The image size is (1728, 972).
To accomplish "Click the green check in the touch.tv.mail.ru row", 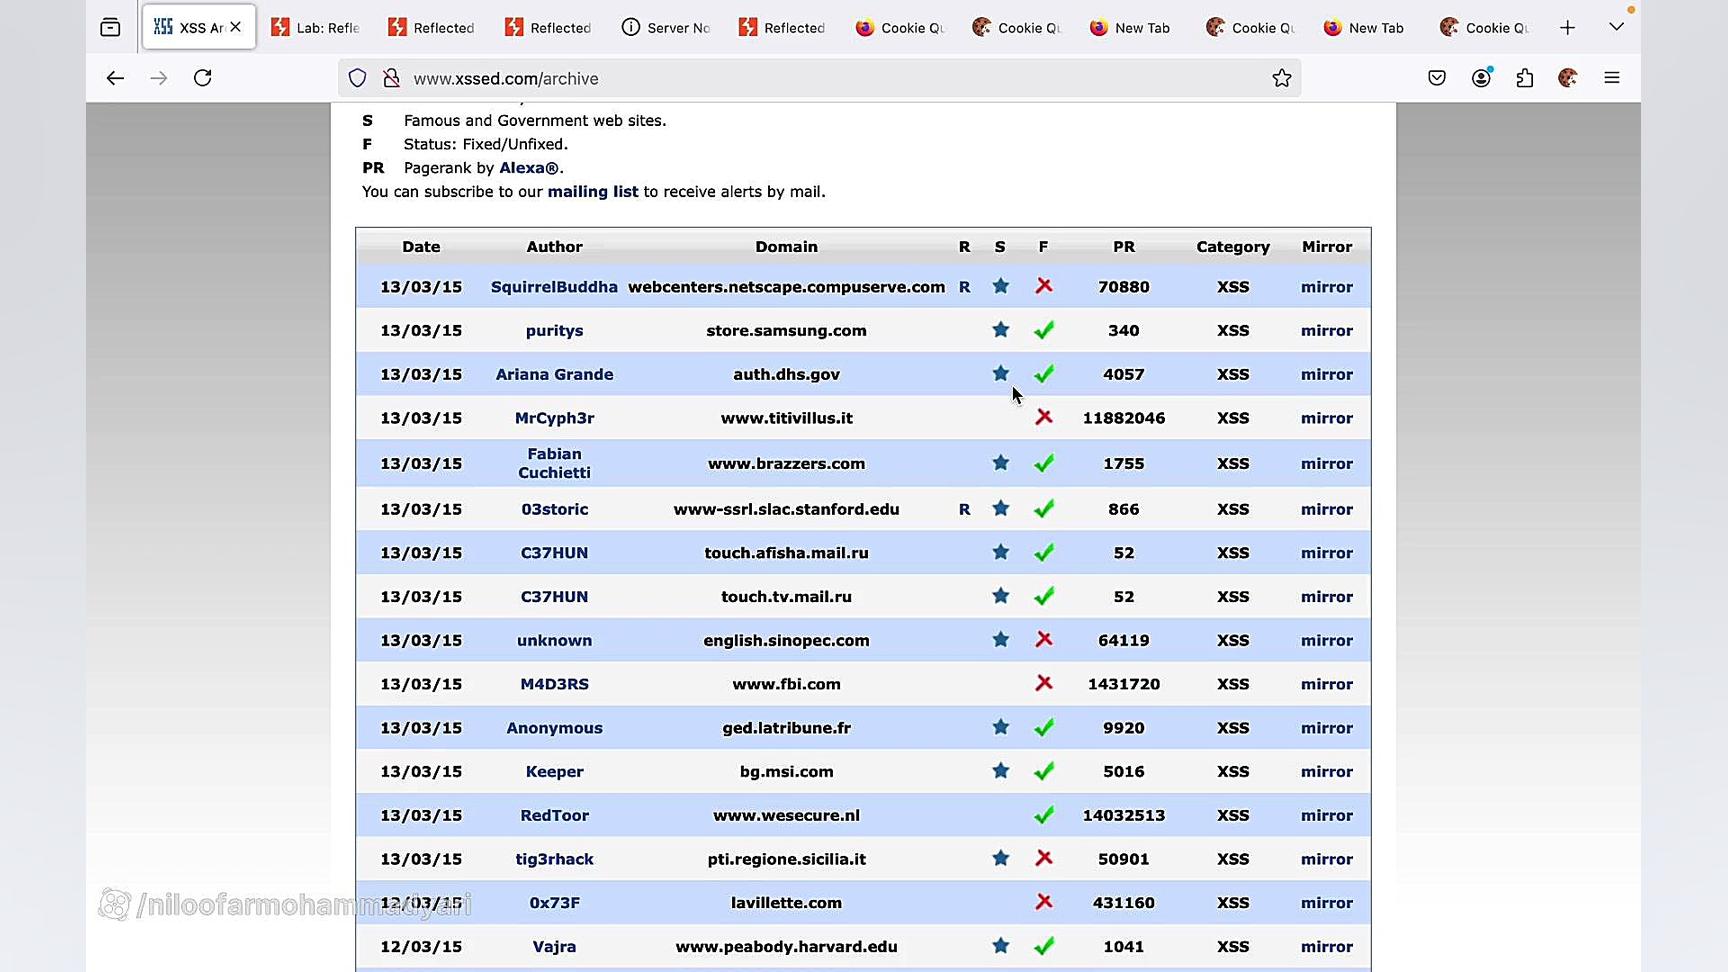I will [1044, 596].
